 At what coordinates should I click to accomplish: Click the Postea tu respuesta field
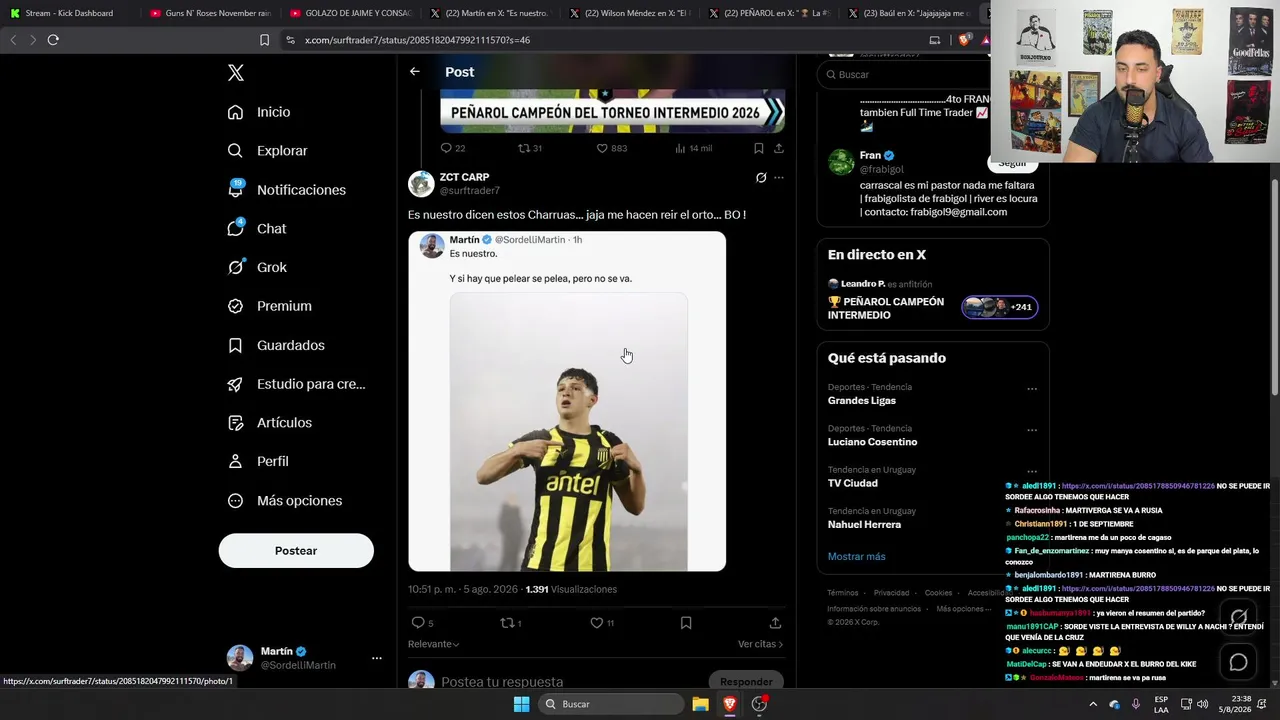(x=502, y=682)
